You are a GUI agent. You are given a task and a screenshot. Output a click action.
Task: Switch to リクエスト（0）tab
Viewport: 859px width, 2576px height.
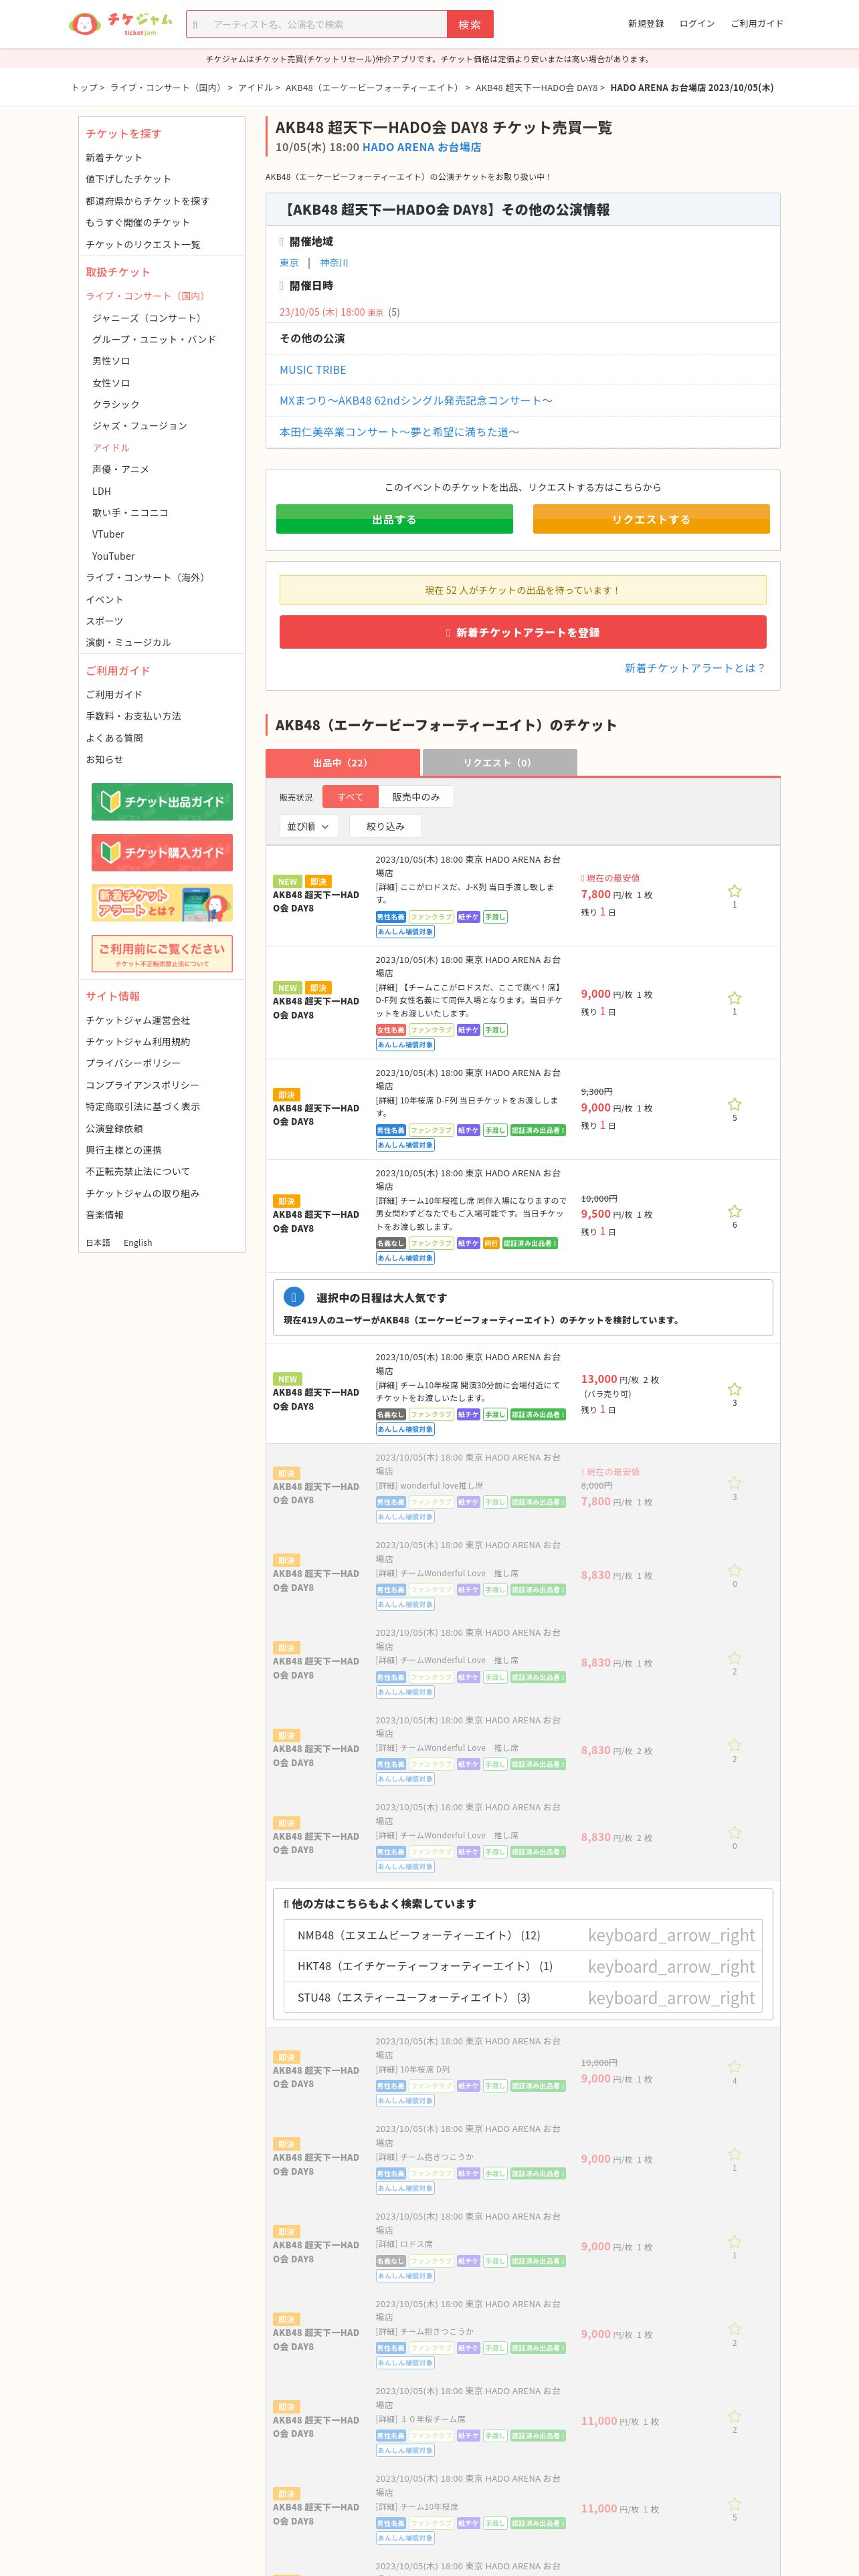point(499,762)
